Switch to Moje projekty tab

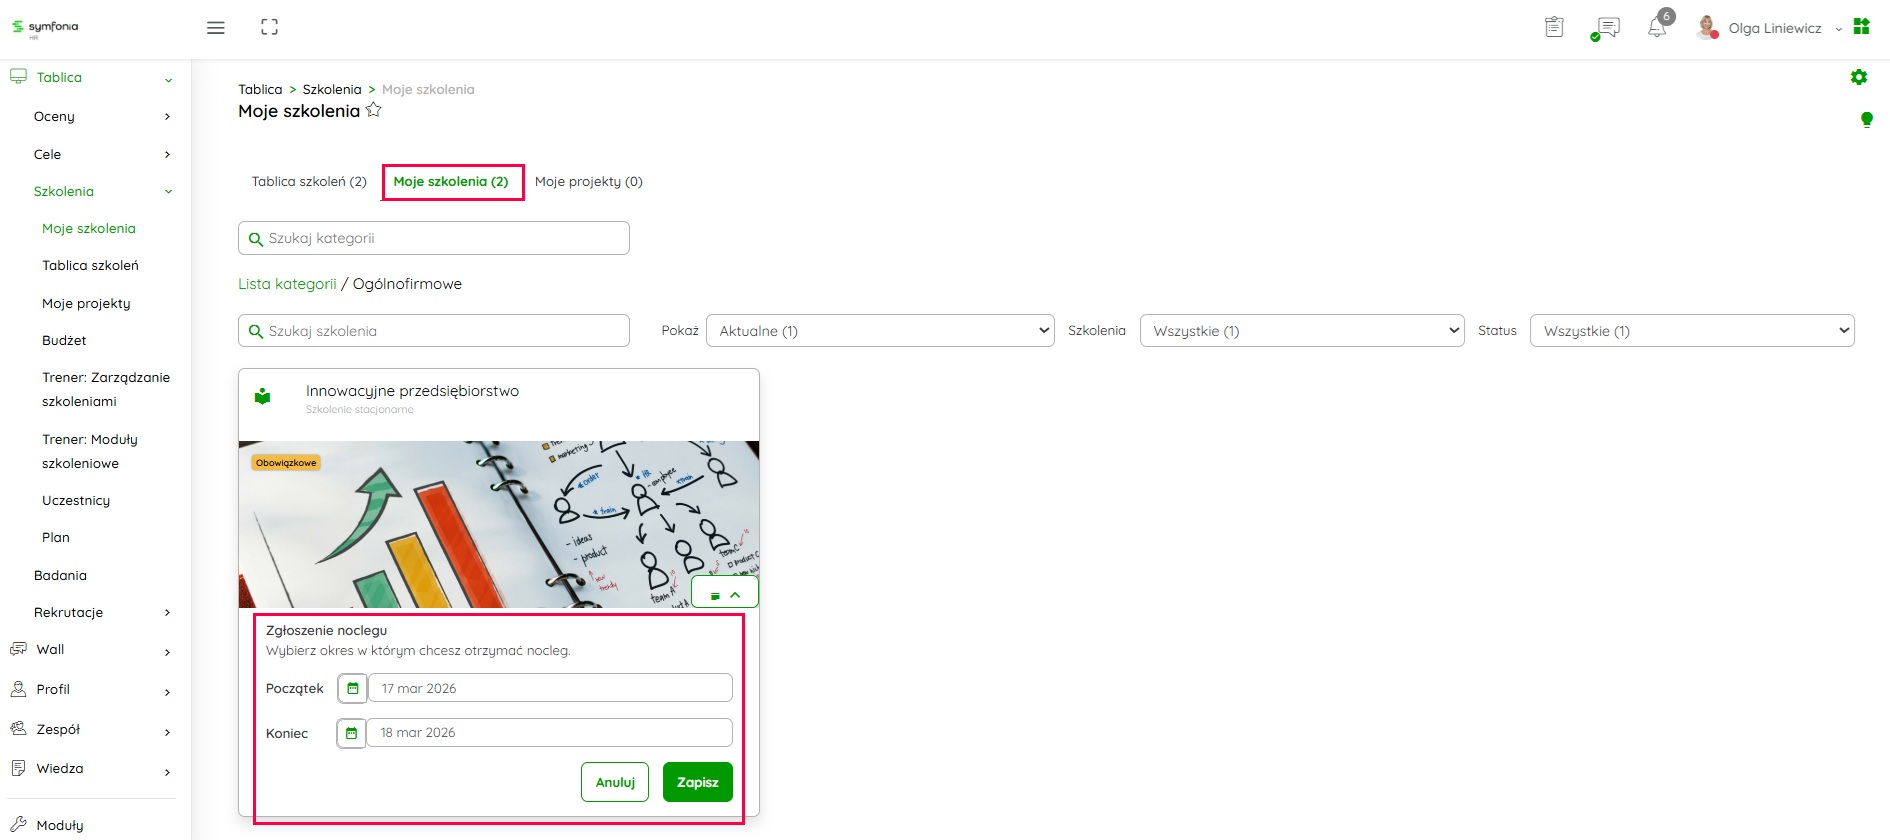click(588, 182)
